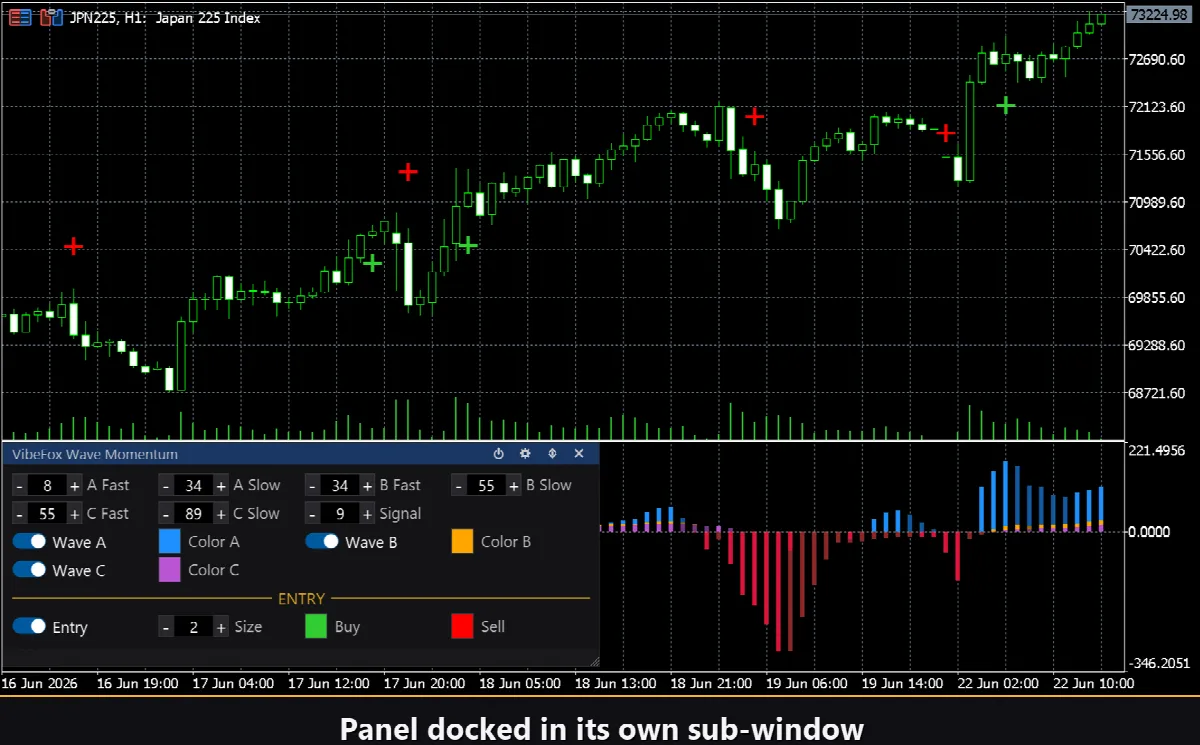Click the A Slow number field
Screen dimensions: 1200x745
(x=194, y=485)
